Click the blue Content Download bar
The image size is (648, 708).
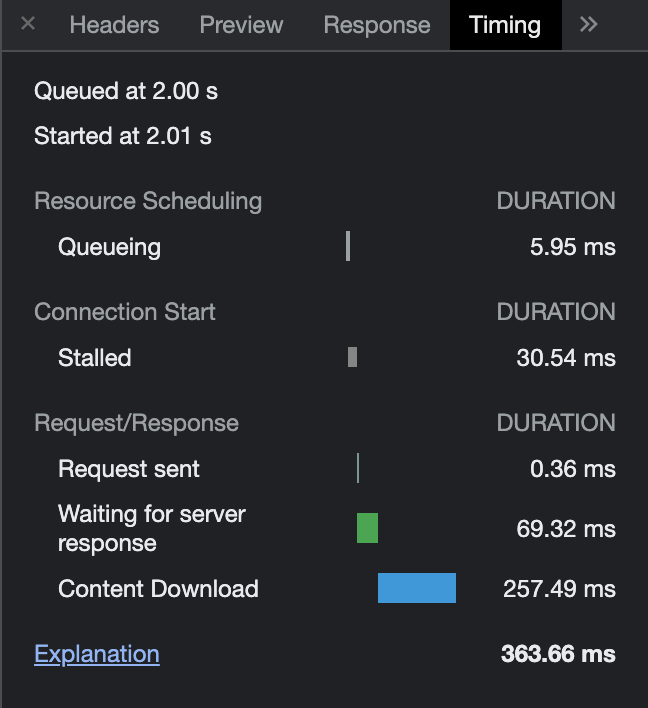pos(417,588)
